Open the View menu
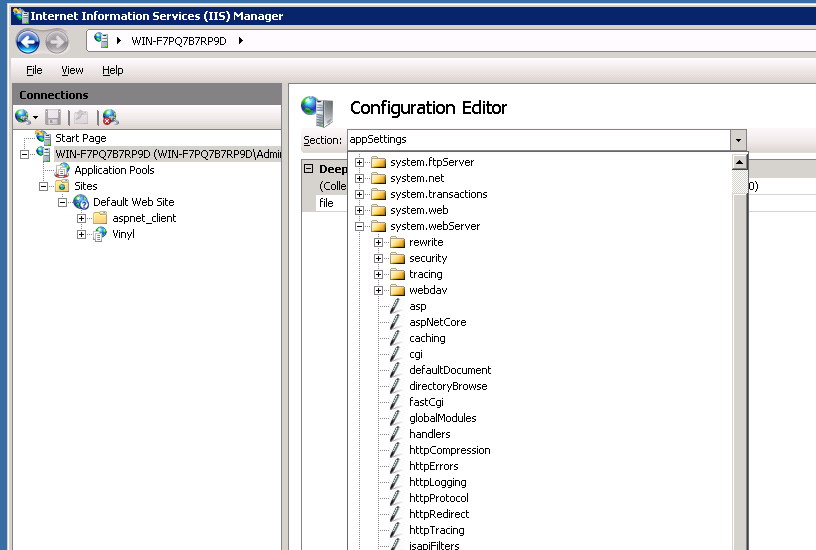This screenshot has width=816, height=550. (x=72, y=70)
